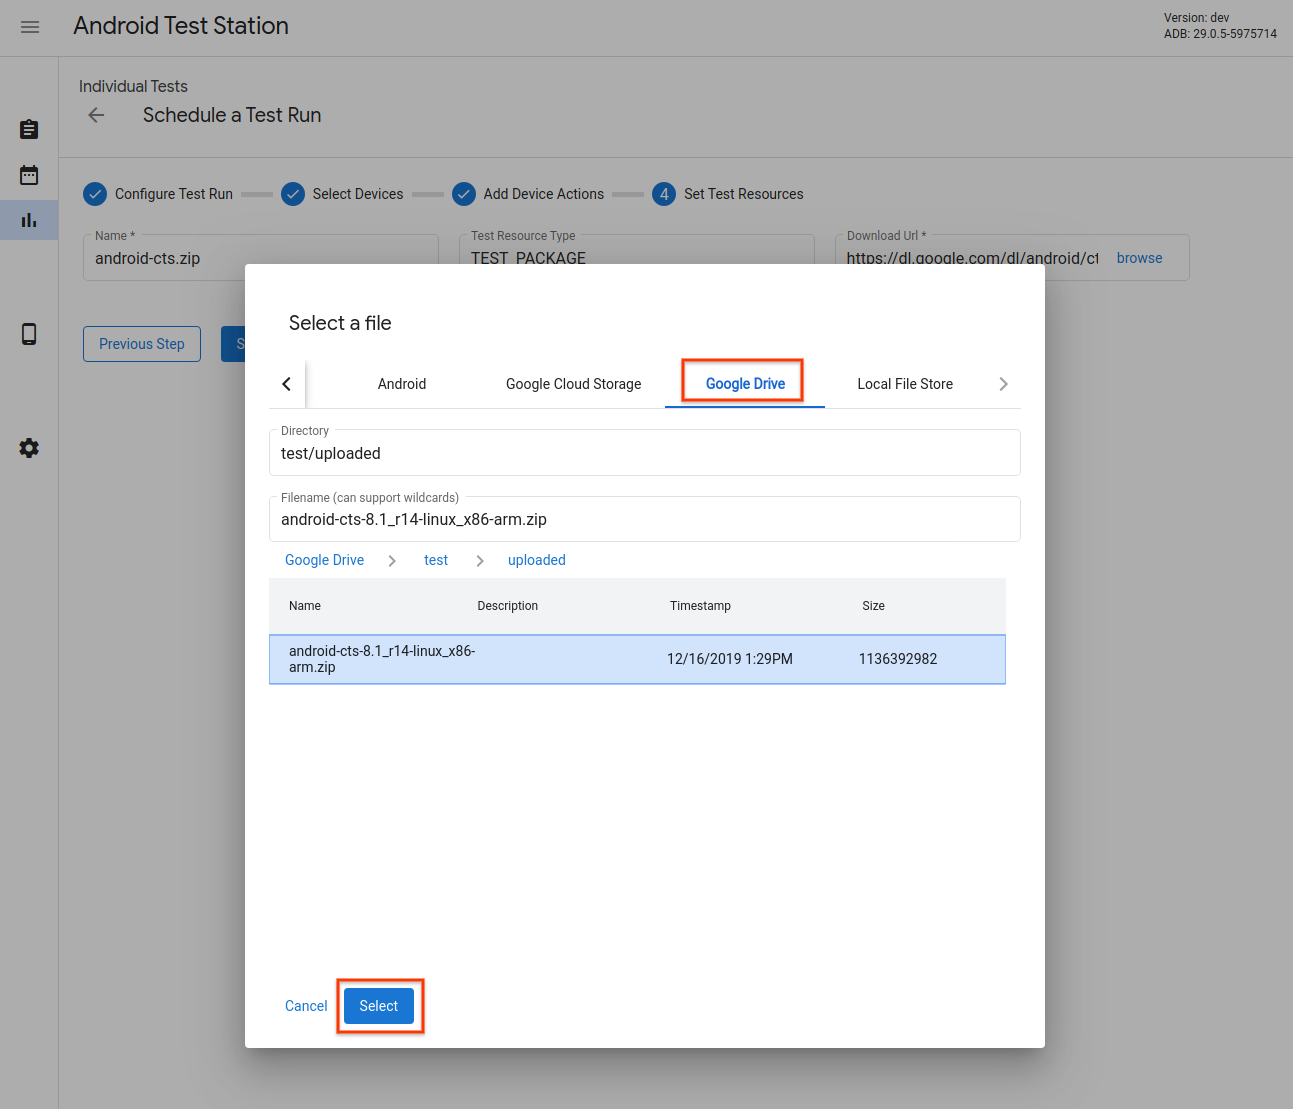Navigate back using the arrow beside Schedule a Test Run
Screen dimensions: 1296x1111
pos(95,115)
